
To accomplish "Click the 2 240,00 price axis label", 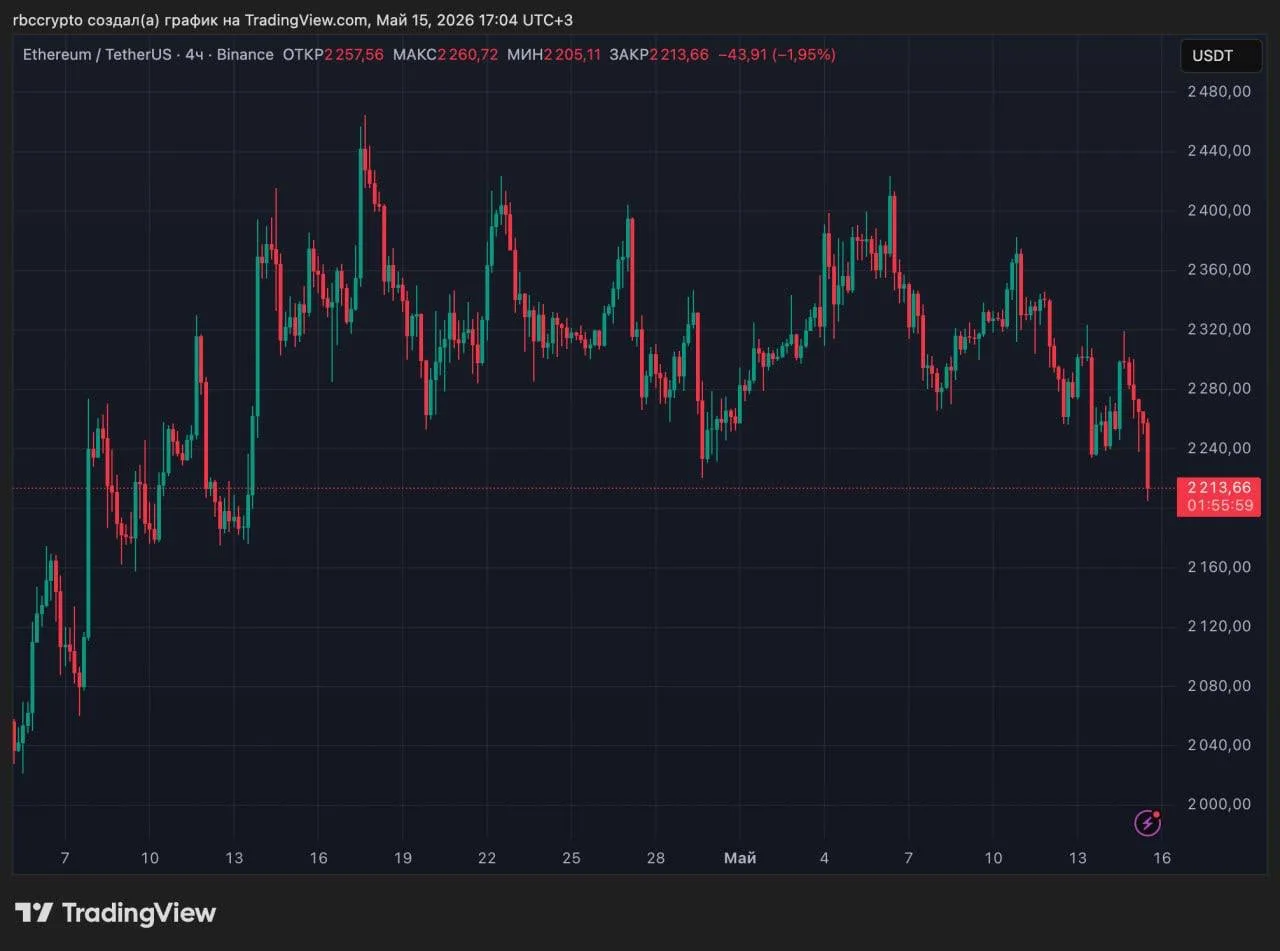I will point(1219,447).
